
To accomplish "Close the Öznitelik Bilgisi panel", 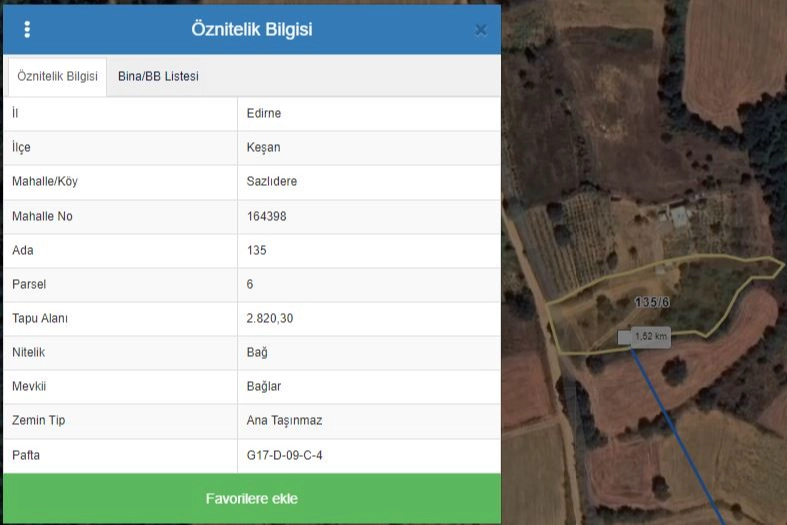I will (480, 30).
